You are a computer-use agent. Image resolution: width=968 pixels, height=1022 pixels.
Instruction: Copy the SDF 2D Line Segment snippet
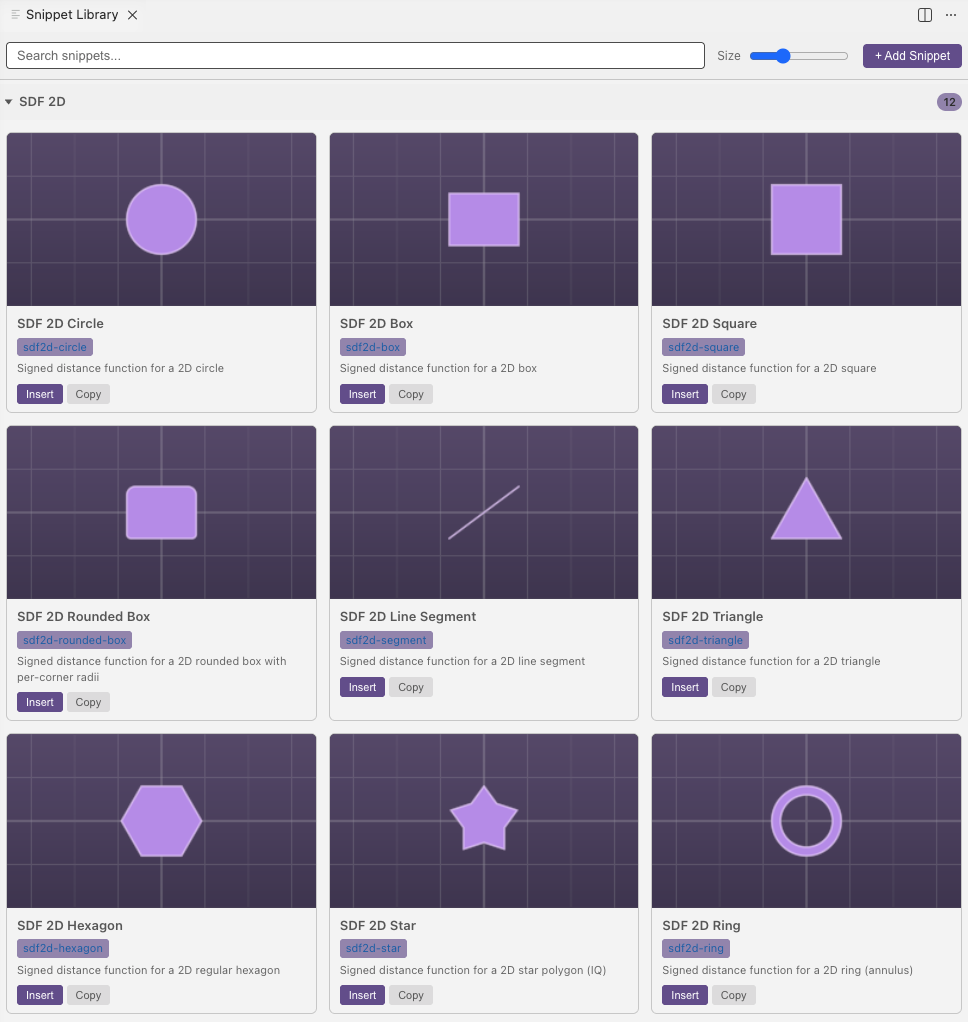(411, 687)
